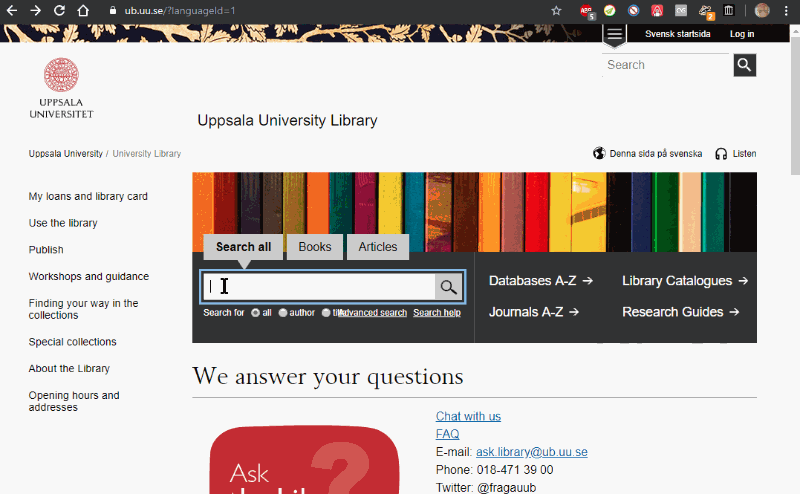Screen dimensions: 800x494
Task: Switch to the Search all tab
Action: click(243, 247)
